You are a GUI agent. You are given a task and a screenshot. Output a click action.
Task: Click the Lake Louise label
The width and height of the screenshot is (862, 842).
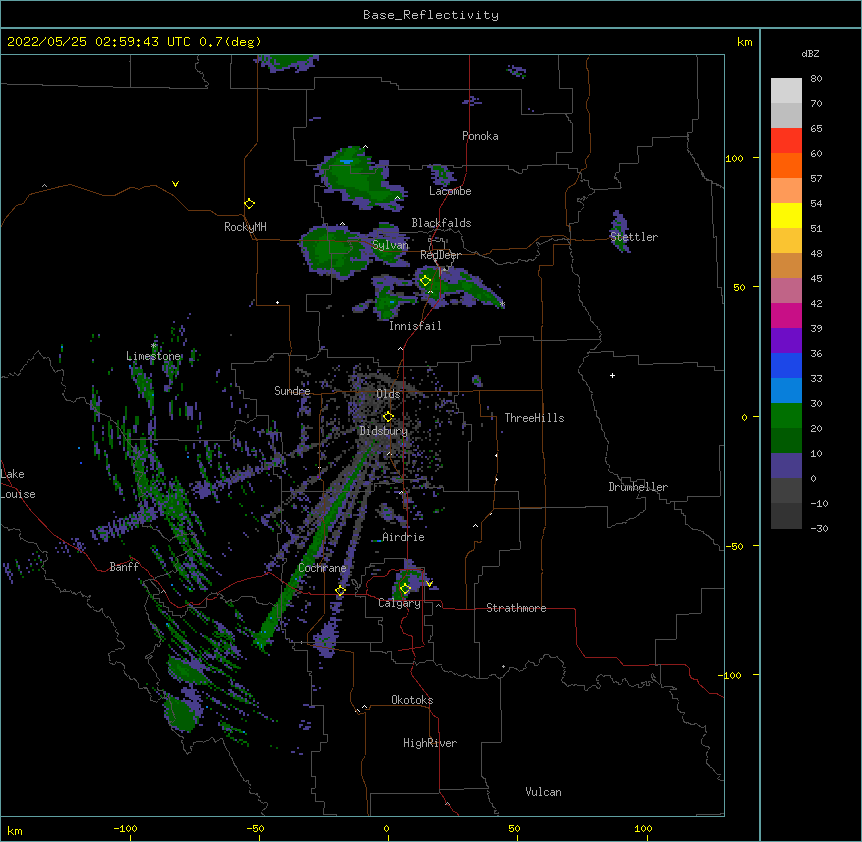(18, 484)
